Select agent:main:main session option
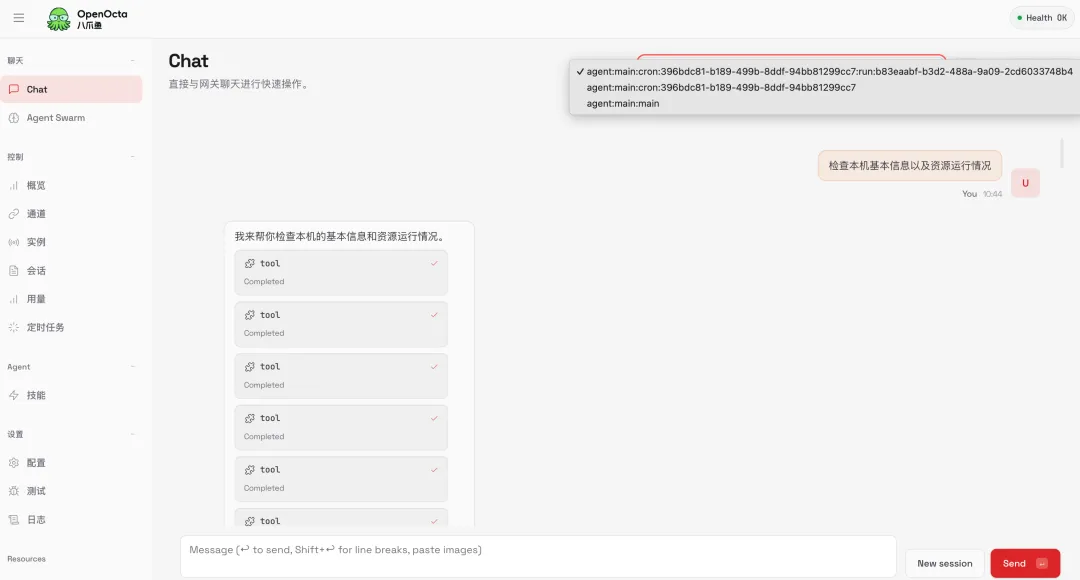 (x=623, y=103)
